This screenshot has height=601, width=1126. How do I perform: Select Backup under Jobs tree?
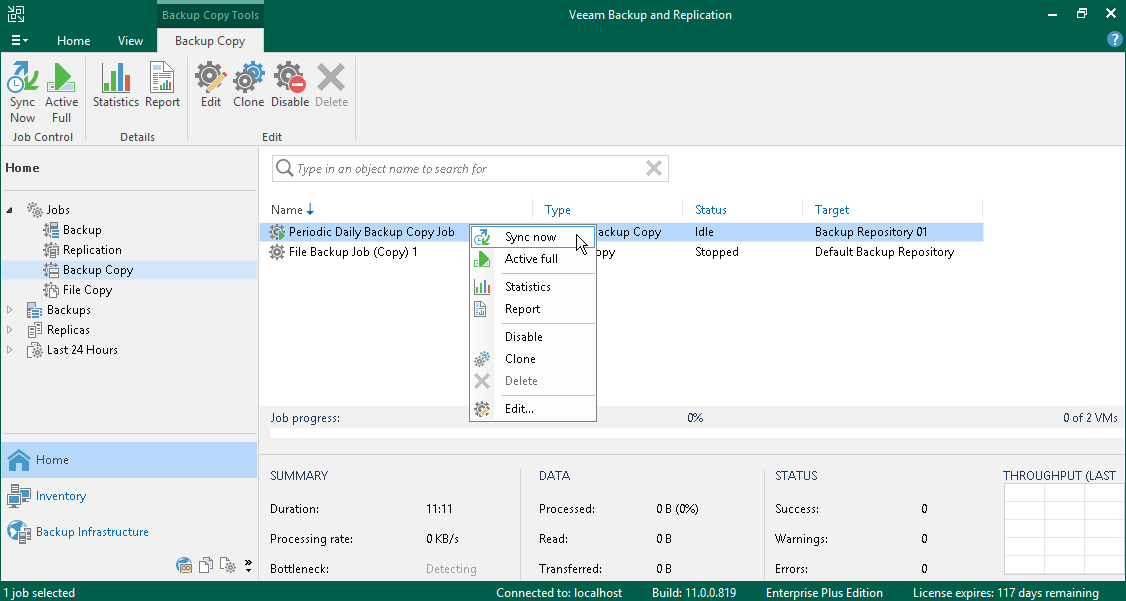[82, 230]
